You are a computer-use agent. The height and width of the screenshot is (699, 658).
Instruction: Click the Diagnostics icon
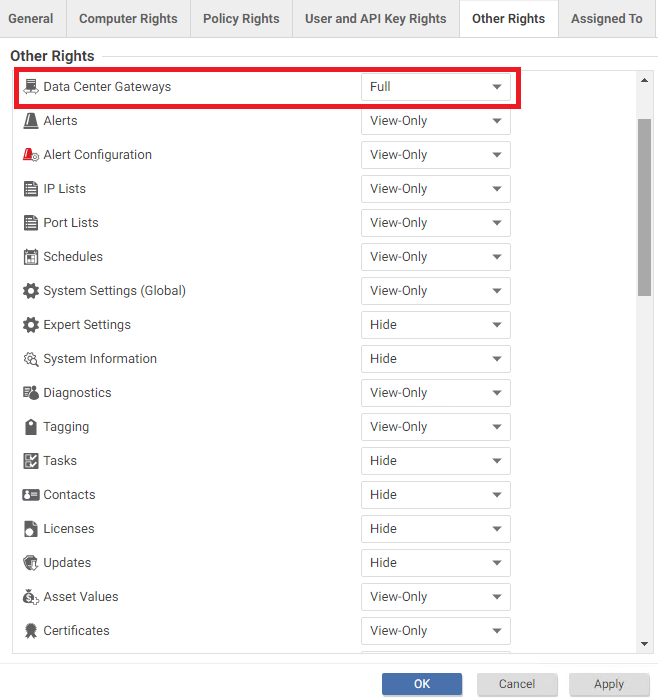(x=31, y=393)
